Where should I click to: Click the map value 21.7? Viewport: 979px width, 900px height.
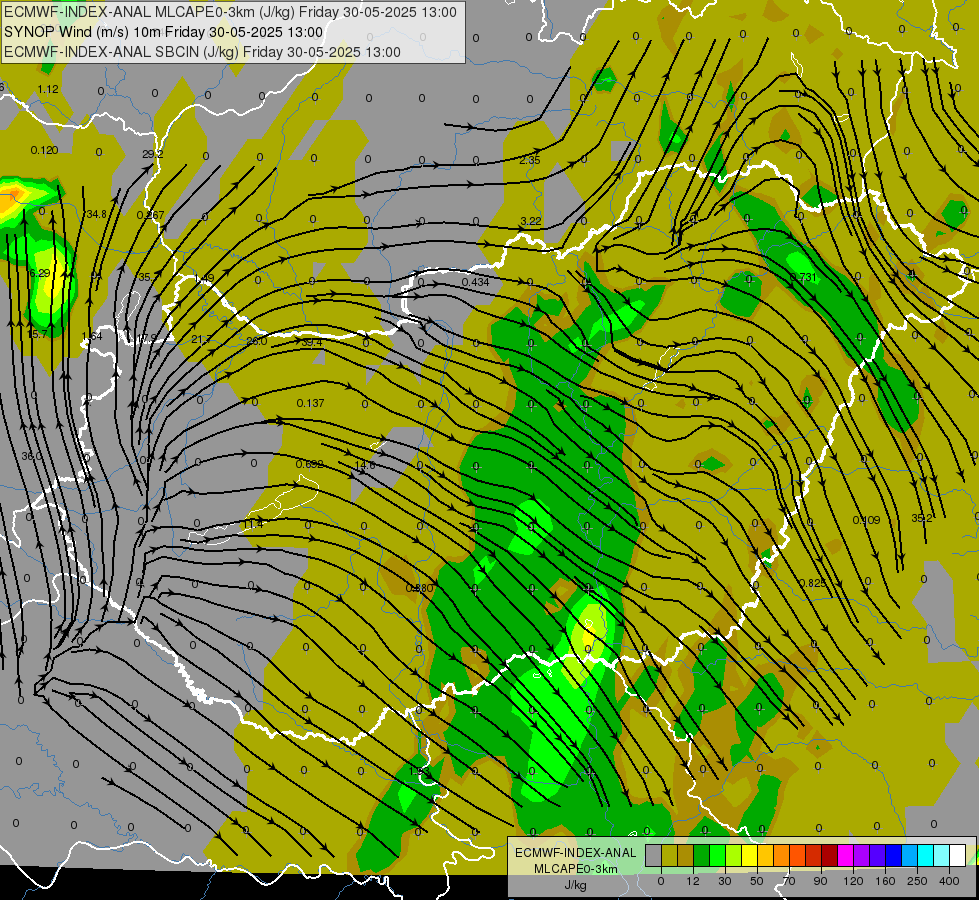[x=202, y=340]
